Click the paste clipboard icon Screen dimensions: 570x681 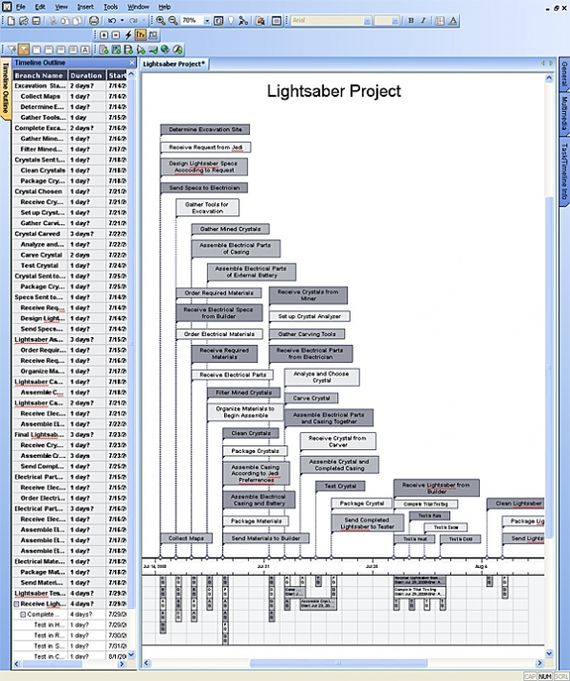click(77, 20)
